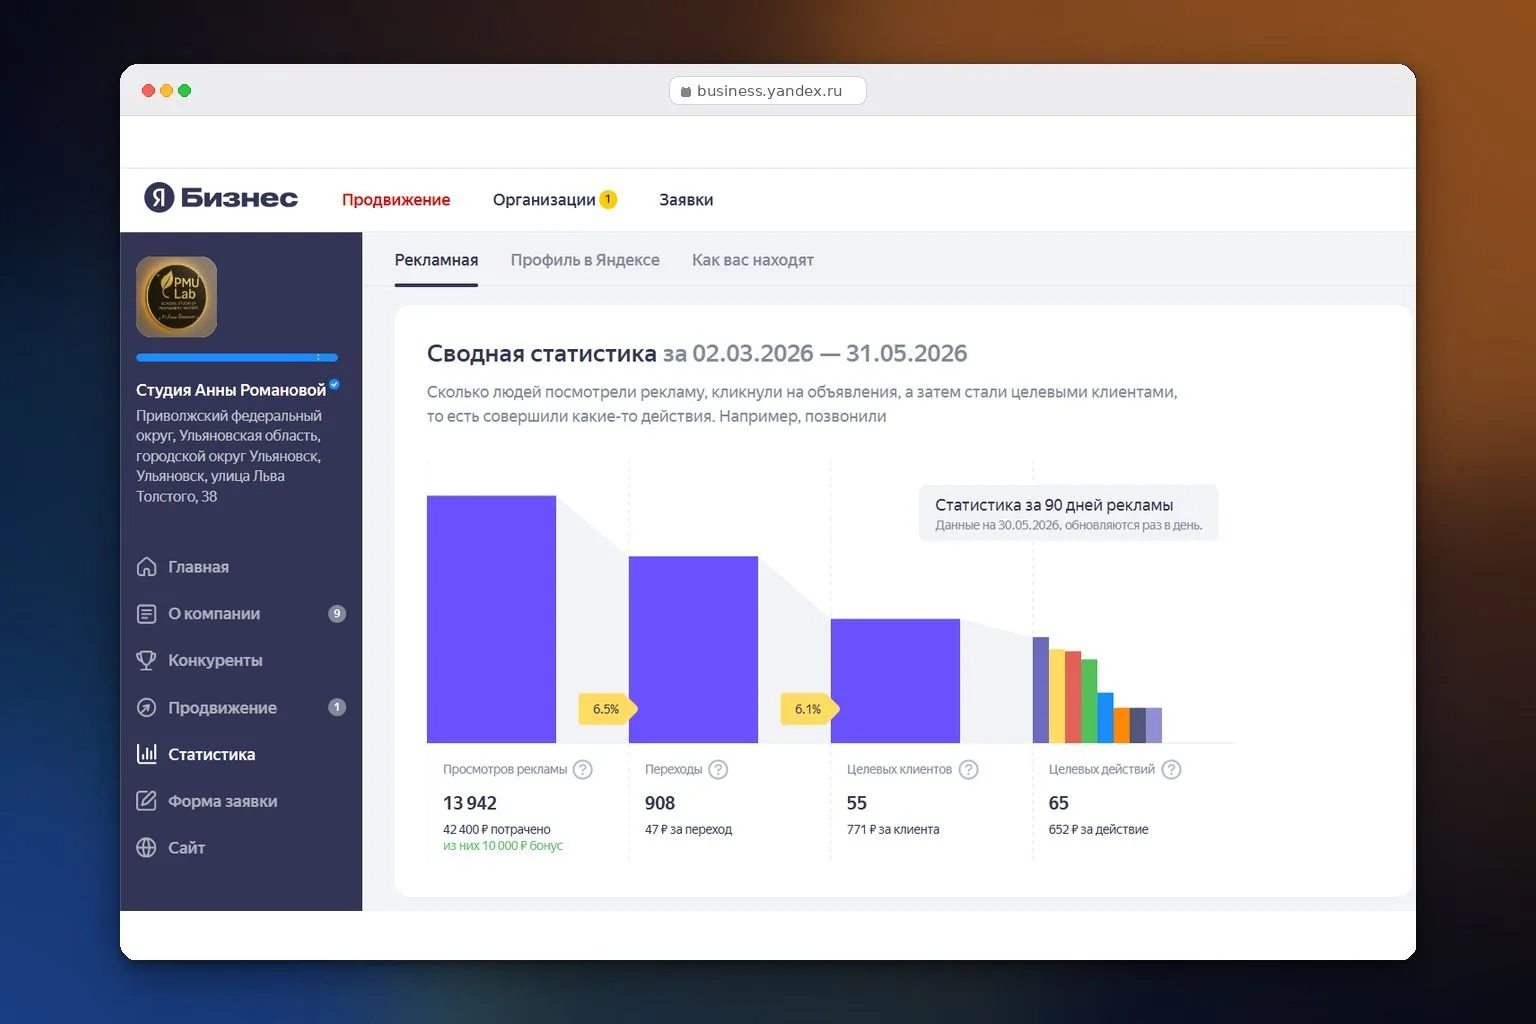Click the 771 ₽ за клиента text

pyautogui.click(x=893, y=829)
